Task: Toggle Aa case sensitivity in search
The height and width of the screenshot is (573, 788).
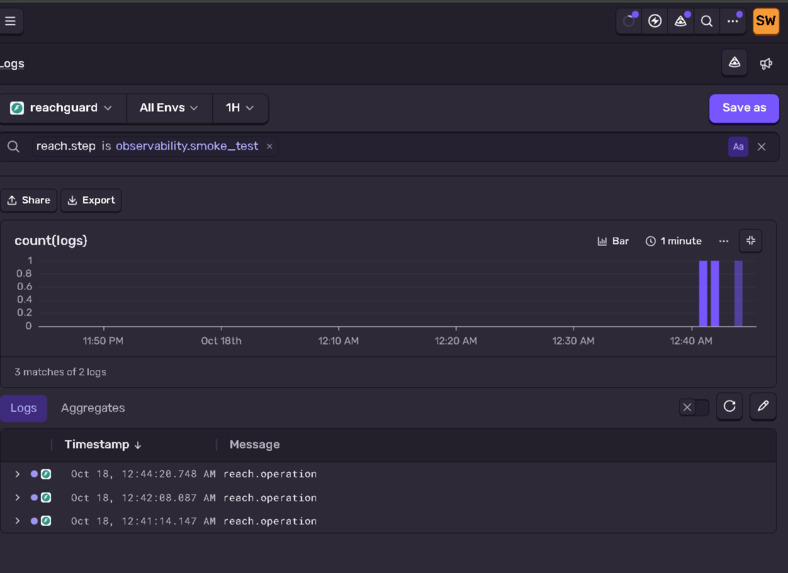Action: coord(738,147)
